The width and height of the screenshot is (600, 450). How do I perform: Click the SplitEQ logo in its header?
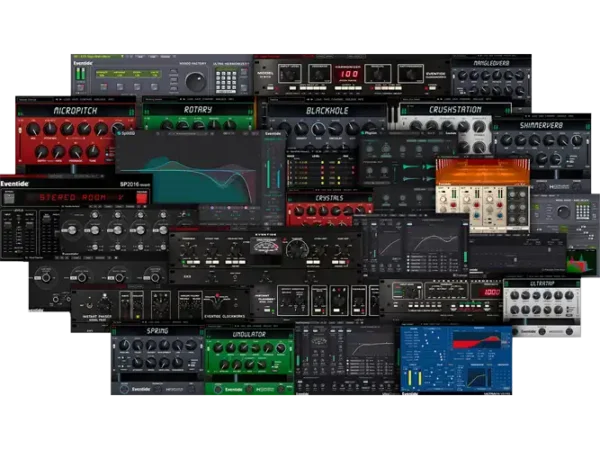coord(126,133)
